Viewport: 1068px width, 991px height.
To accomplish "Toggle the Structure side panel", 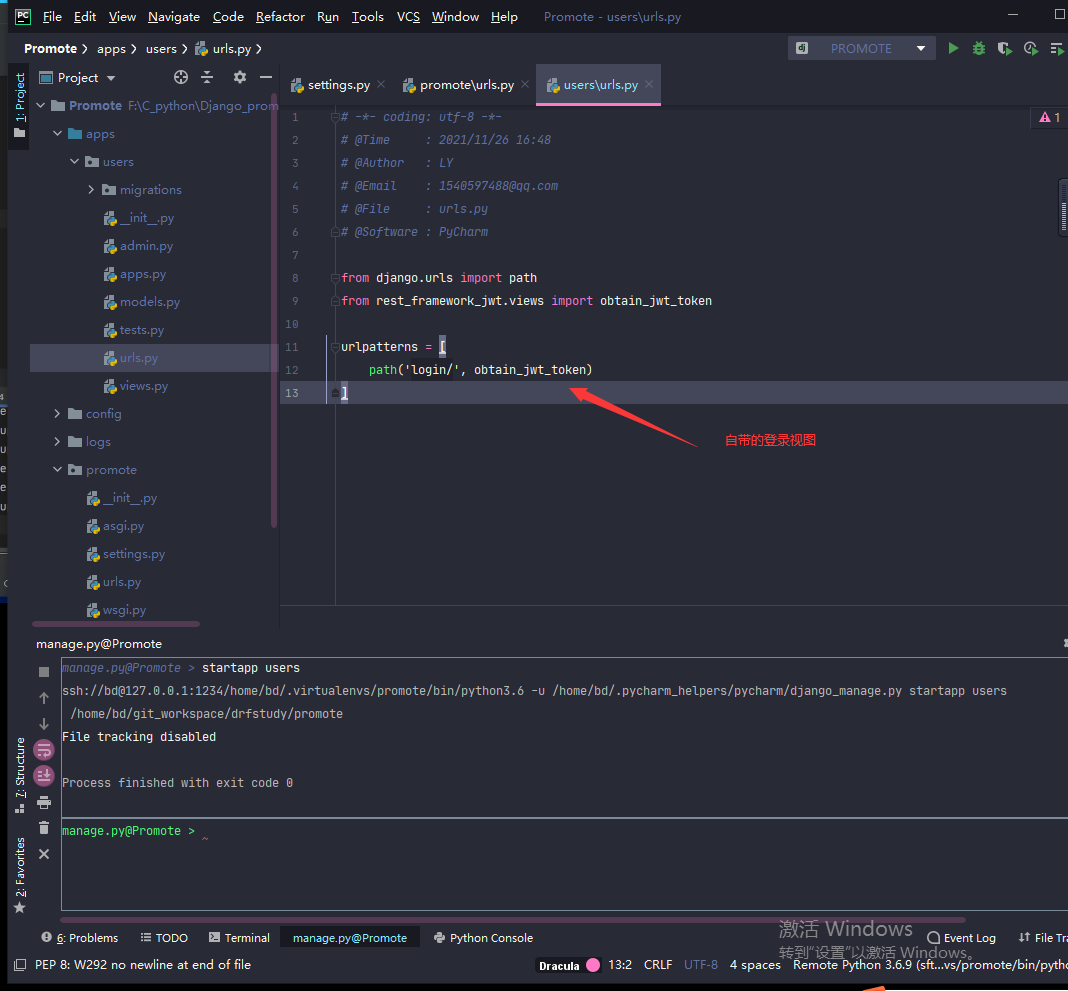I will click(x=20, y=774).
